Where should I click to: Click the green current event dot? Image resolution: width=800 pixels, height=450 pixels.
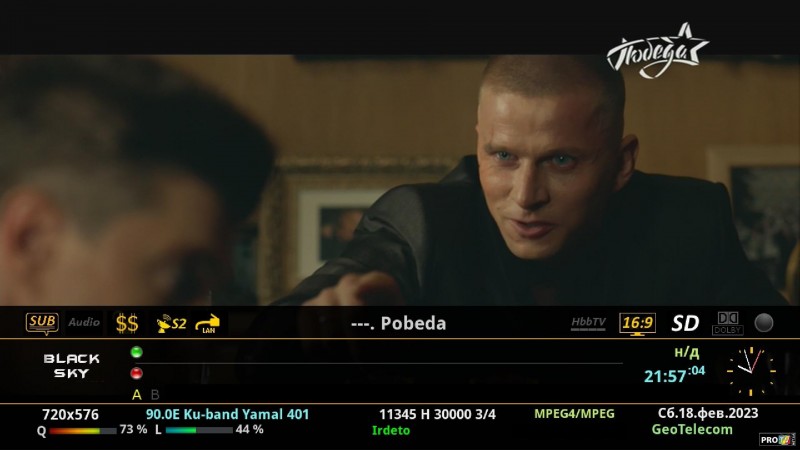point(136,352)
